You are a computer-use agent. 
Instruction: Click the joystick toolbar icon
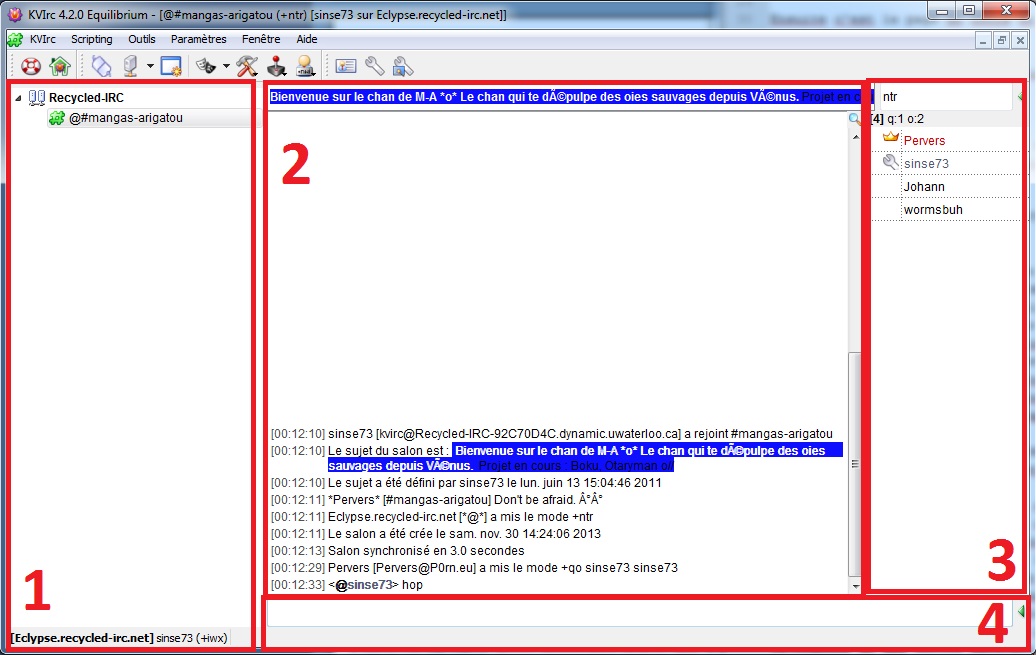(275, 67)
